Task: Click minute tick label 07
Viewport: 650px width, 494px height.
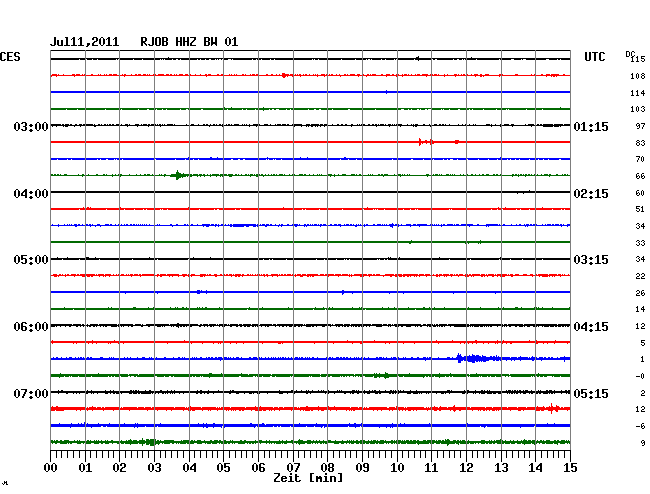Action: point(293,468)
